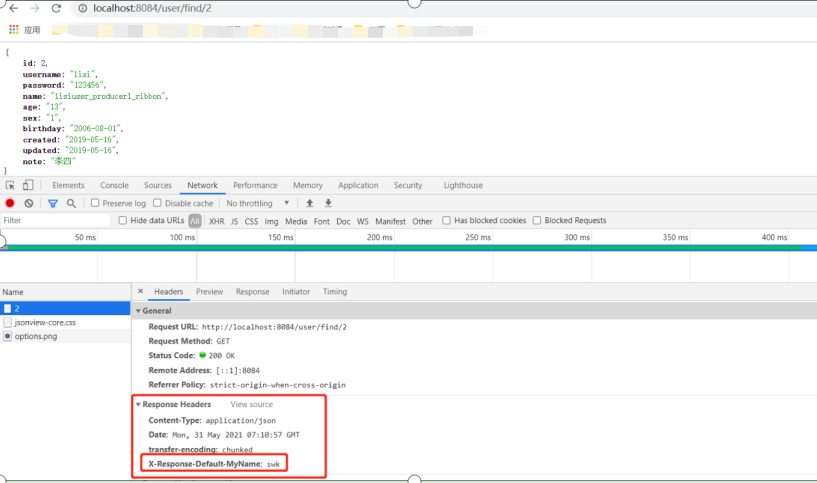The height and width of the screenshot is (483, 817).
Task: Switch to the Initiator detail tab
Action: [296, 292]
